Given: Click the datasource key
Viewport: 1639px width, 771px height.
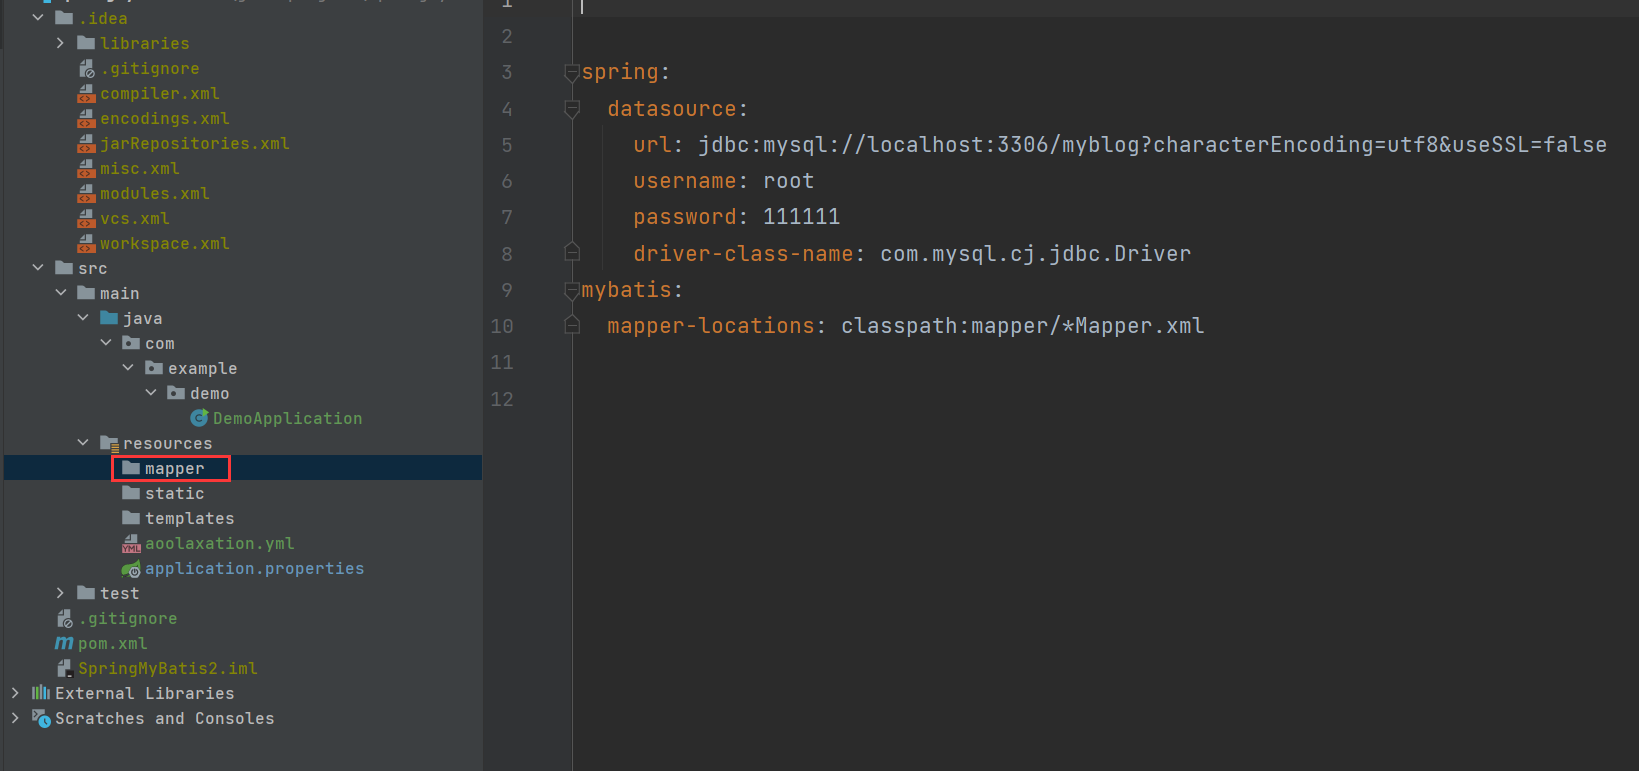Looking at the screenshot, I should tap(672, 109).
